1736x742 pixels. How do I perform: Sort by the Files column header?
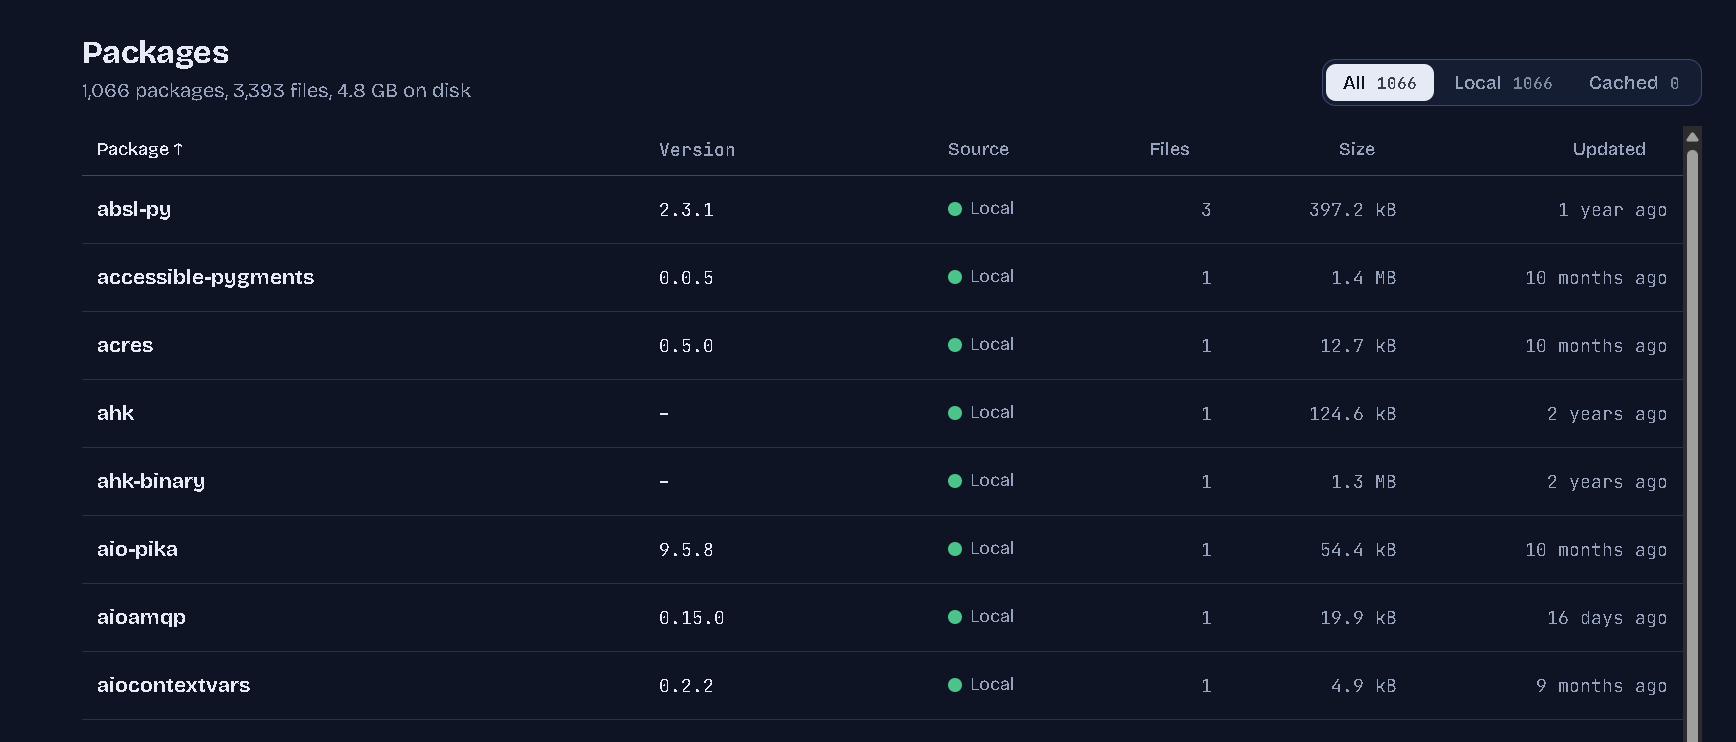[x=1169, y=149]
